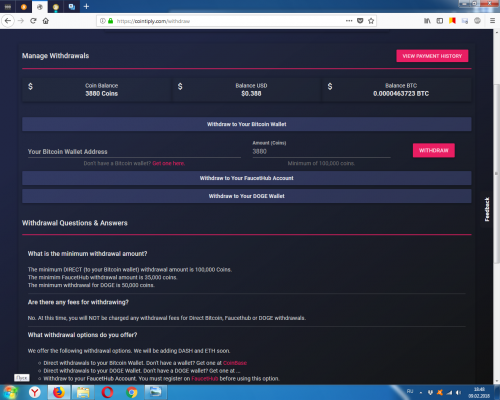Viewport: 500px width, 400px height.
Task: Click the RU language indicator
Action: (410, 391)
